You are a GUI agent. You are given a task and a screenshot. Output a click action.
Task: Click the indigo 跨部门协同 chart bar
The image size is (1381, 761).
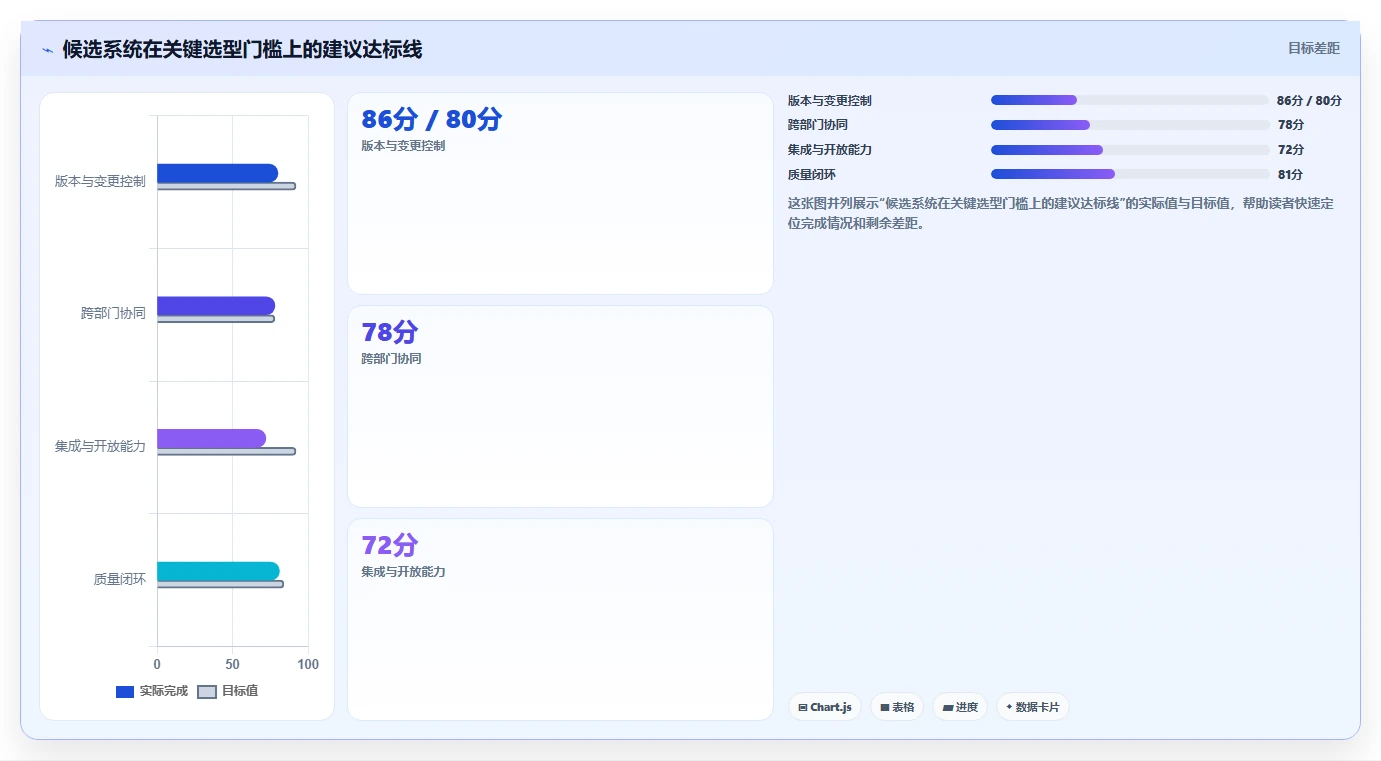(x=216, y=306)
